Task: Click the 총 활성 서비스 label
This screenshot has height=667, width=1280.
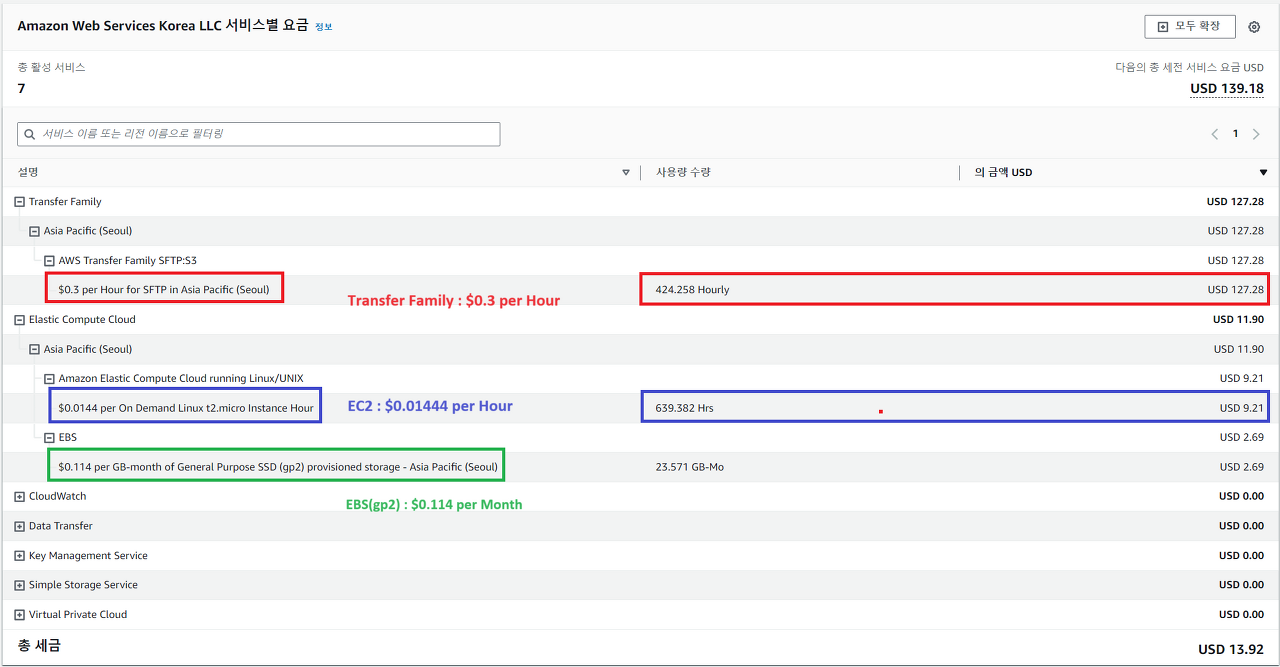Action: pos(51,68)
